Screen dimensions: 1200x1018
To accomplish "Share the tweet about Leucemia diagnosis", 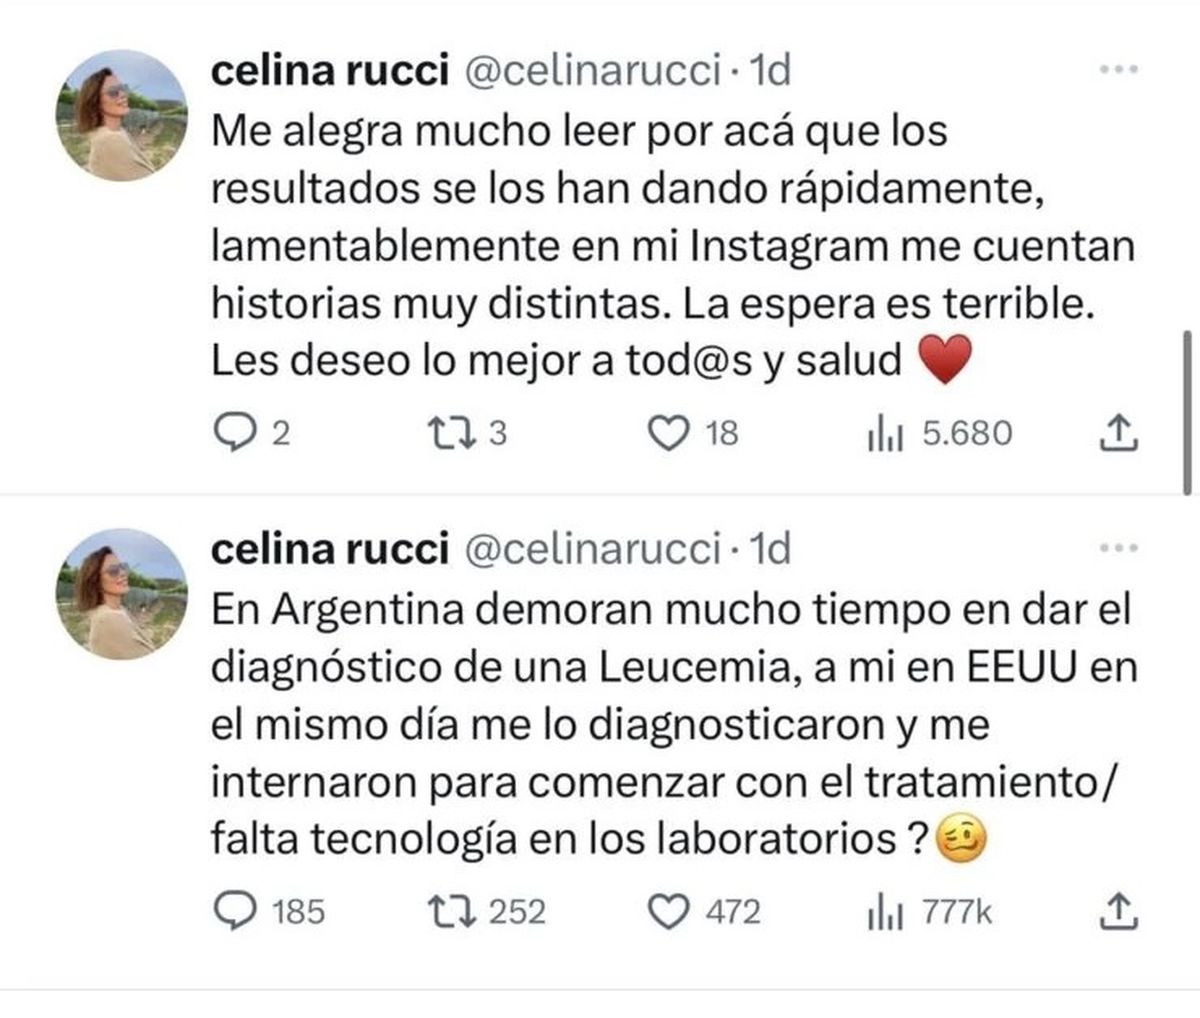I will [1120, 909].
